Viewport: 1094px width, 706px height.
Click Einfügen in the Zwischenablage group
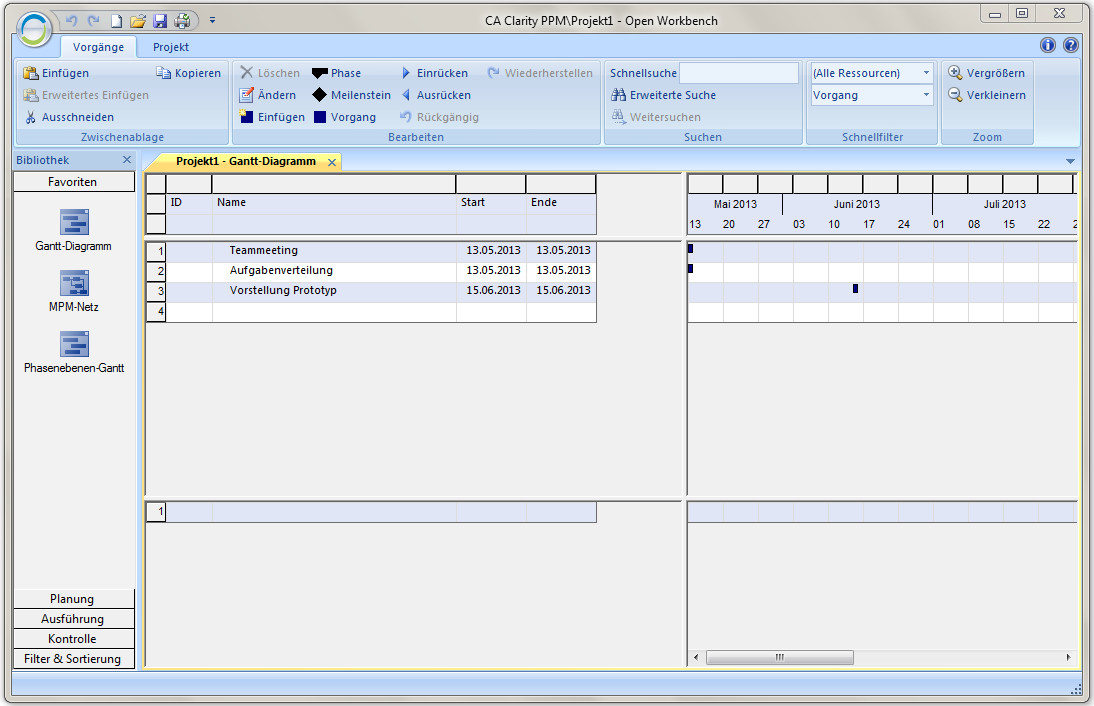57,73
